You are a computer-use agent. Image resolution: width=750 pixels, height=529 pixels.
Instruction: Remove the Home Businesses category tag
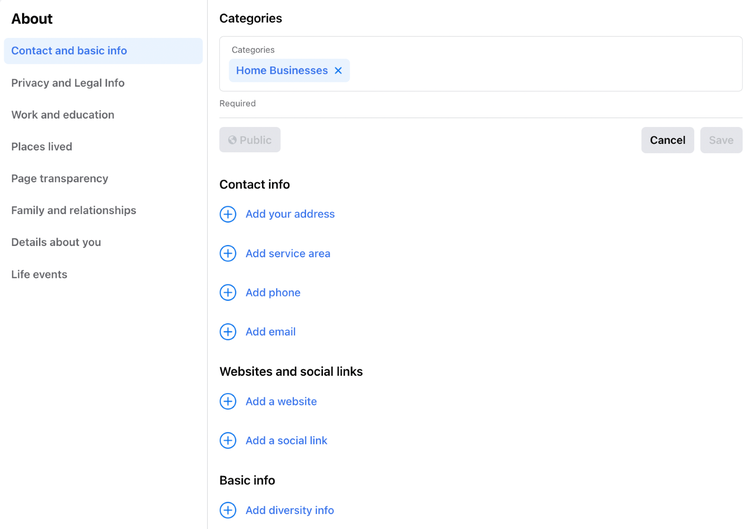point(338,71)
